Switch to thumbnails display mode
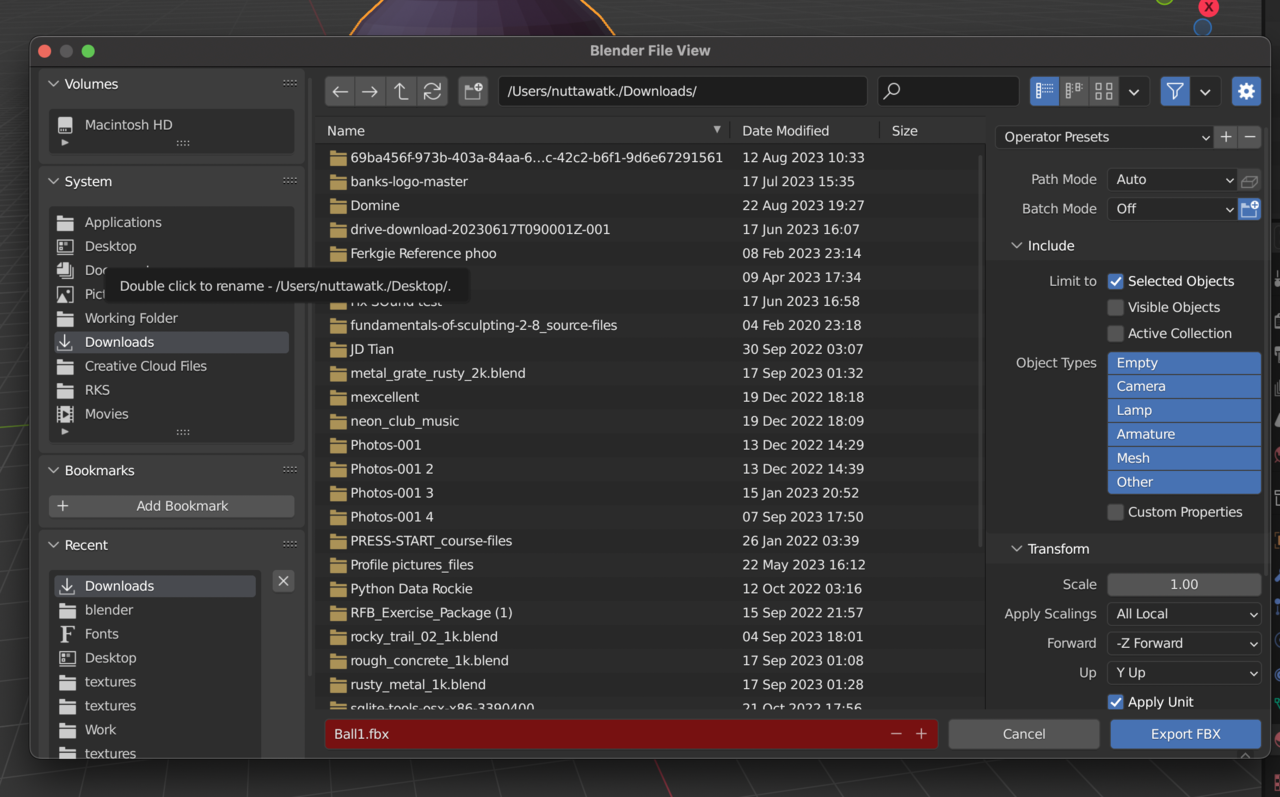The height and width of the screenshot is (797, 1280). tap(1104, 91)
